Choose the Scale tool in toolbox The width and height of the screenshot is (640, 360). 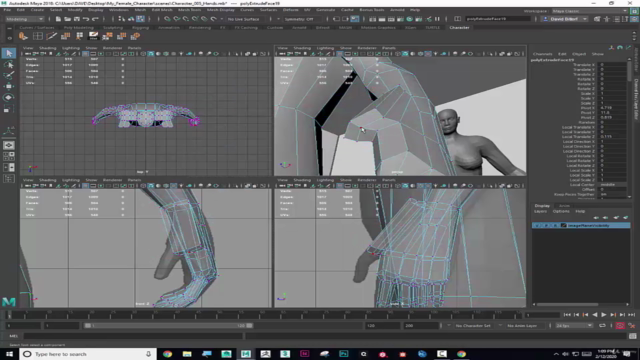pos(9,109)
